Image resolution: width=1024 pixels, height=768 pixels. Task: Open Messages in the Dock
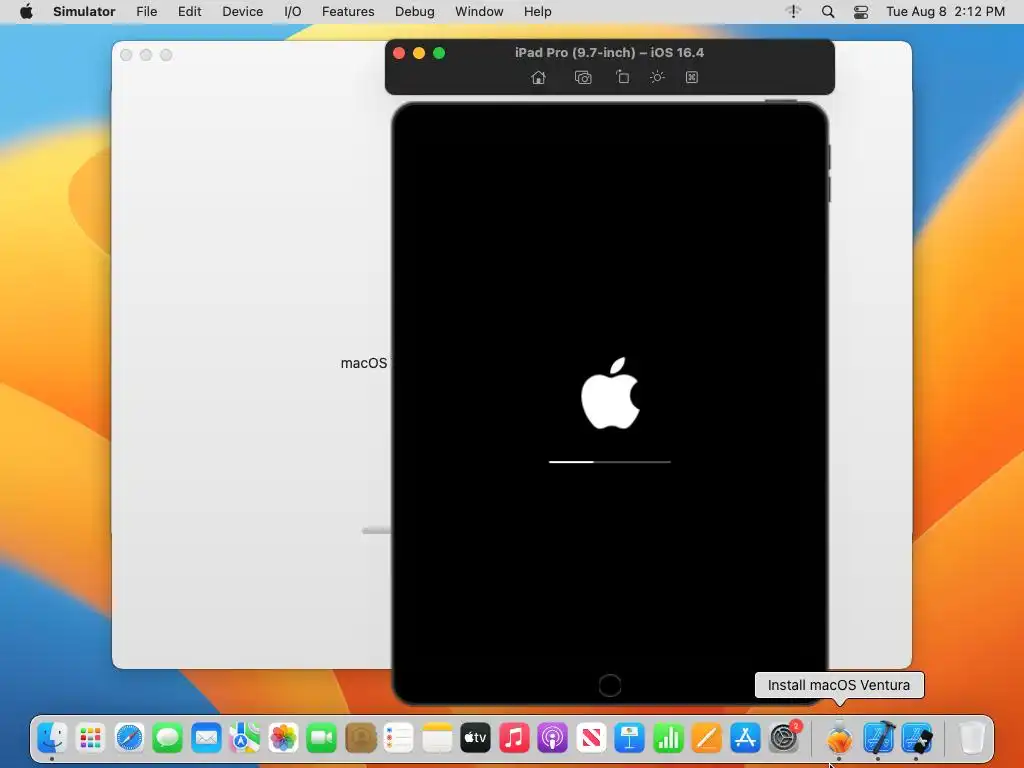tap(168, 738)
